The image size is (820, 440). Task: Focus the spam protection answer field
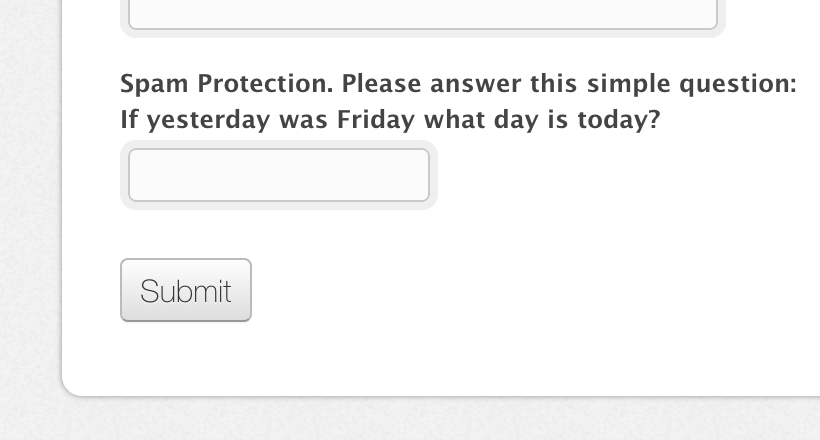(279, 175)
